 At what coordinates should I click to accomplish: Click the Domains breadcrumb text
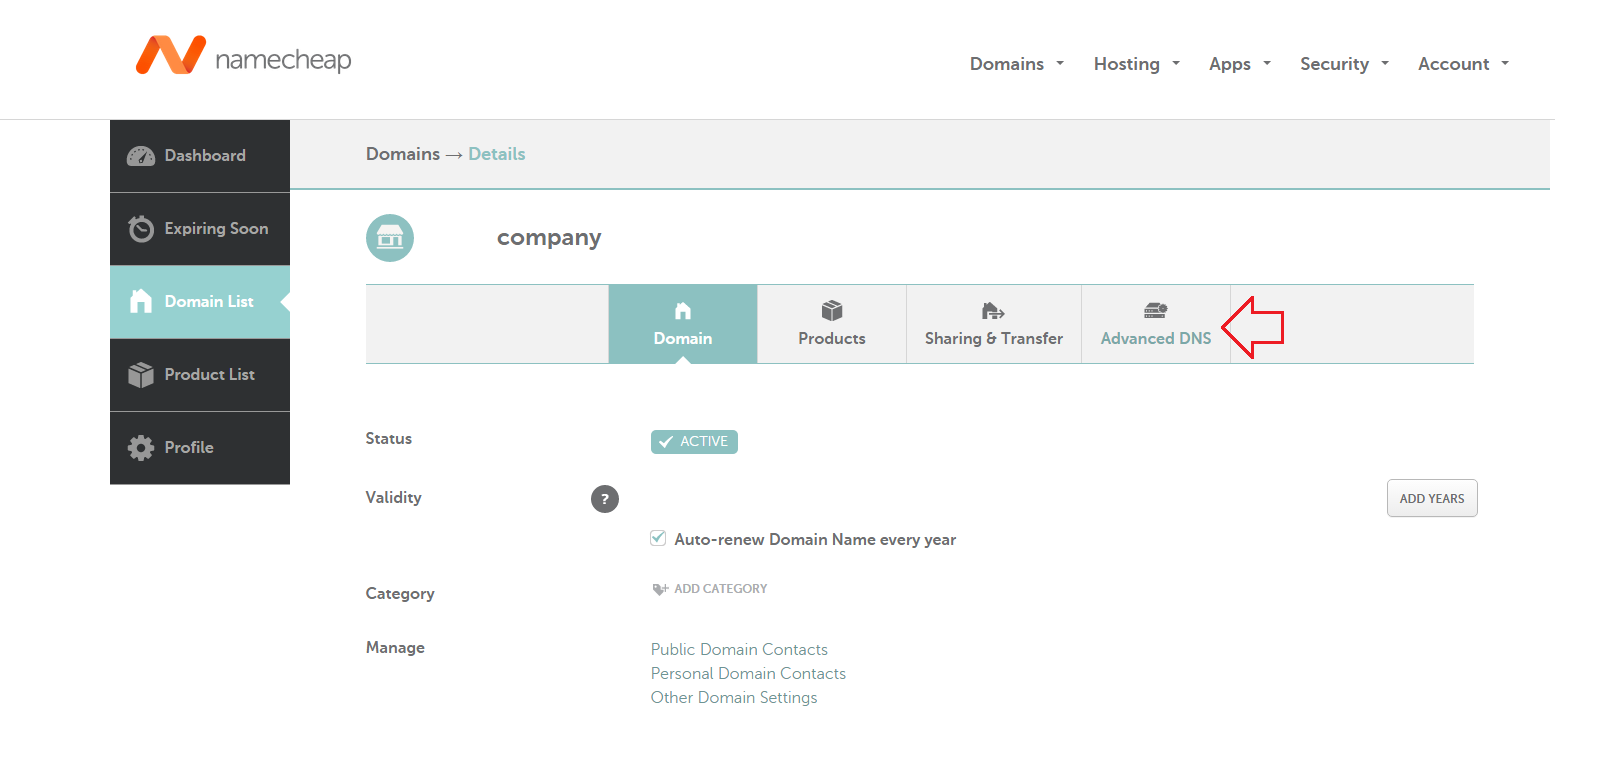(403, 154)
